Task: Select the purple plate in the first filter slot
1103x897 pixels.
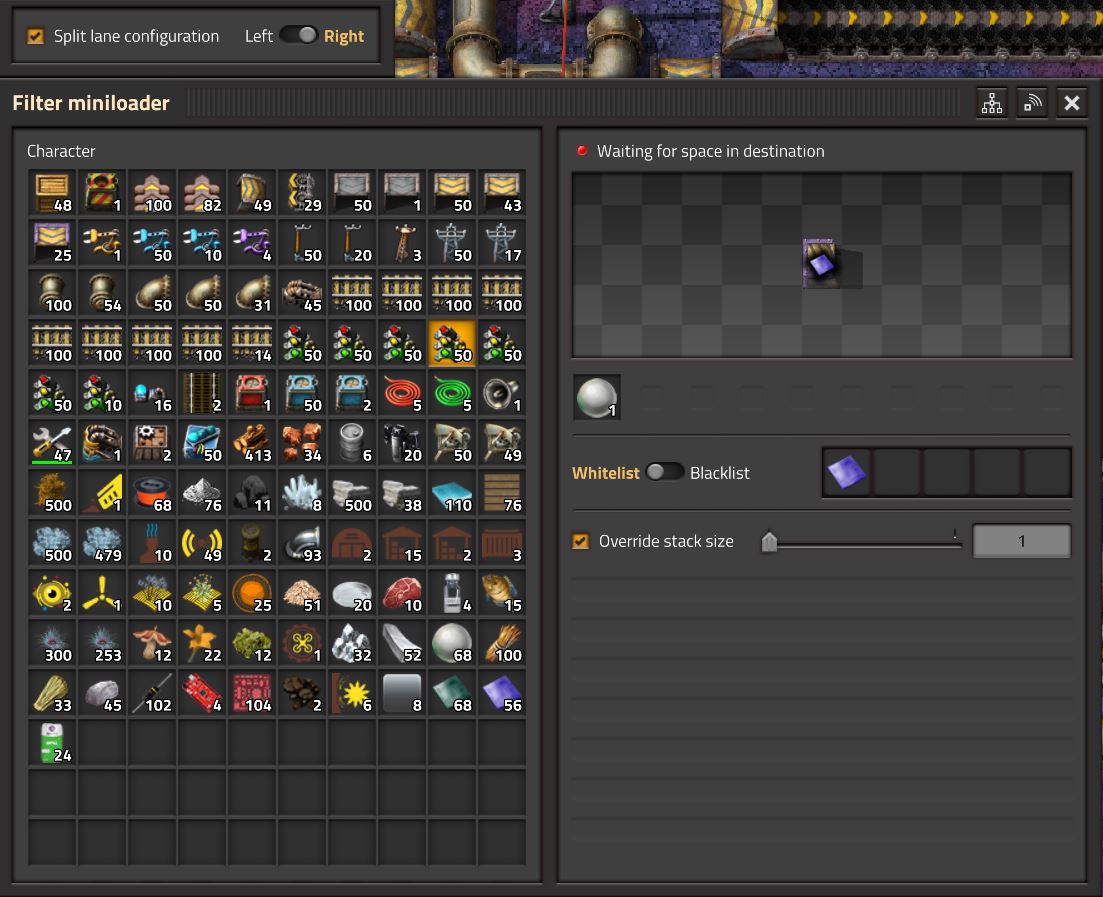Action: (847, 472)
